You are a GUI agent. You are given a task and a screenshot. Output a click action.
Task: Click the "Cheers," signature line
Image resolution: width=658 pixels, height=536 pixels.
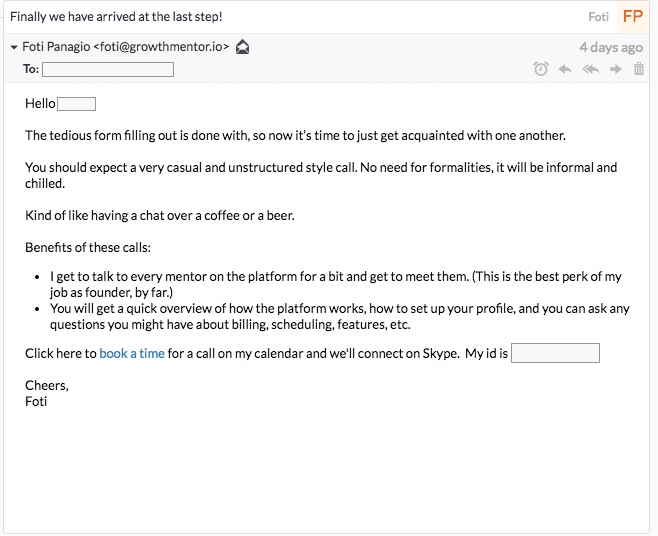coord(47,385)
